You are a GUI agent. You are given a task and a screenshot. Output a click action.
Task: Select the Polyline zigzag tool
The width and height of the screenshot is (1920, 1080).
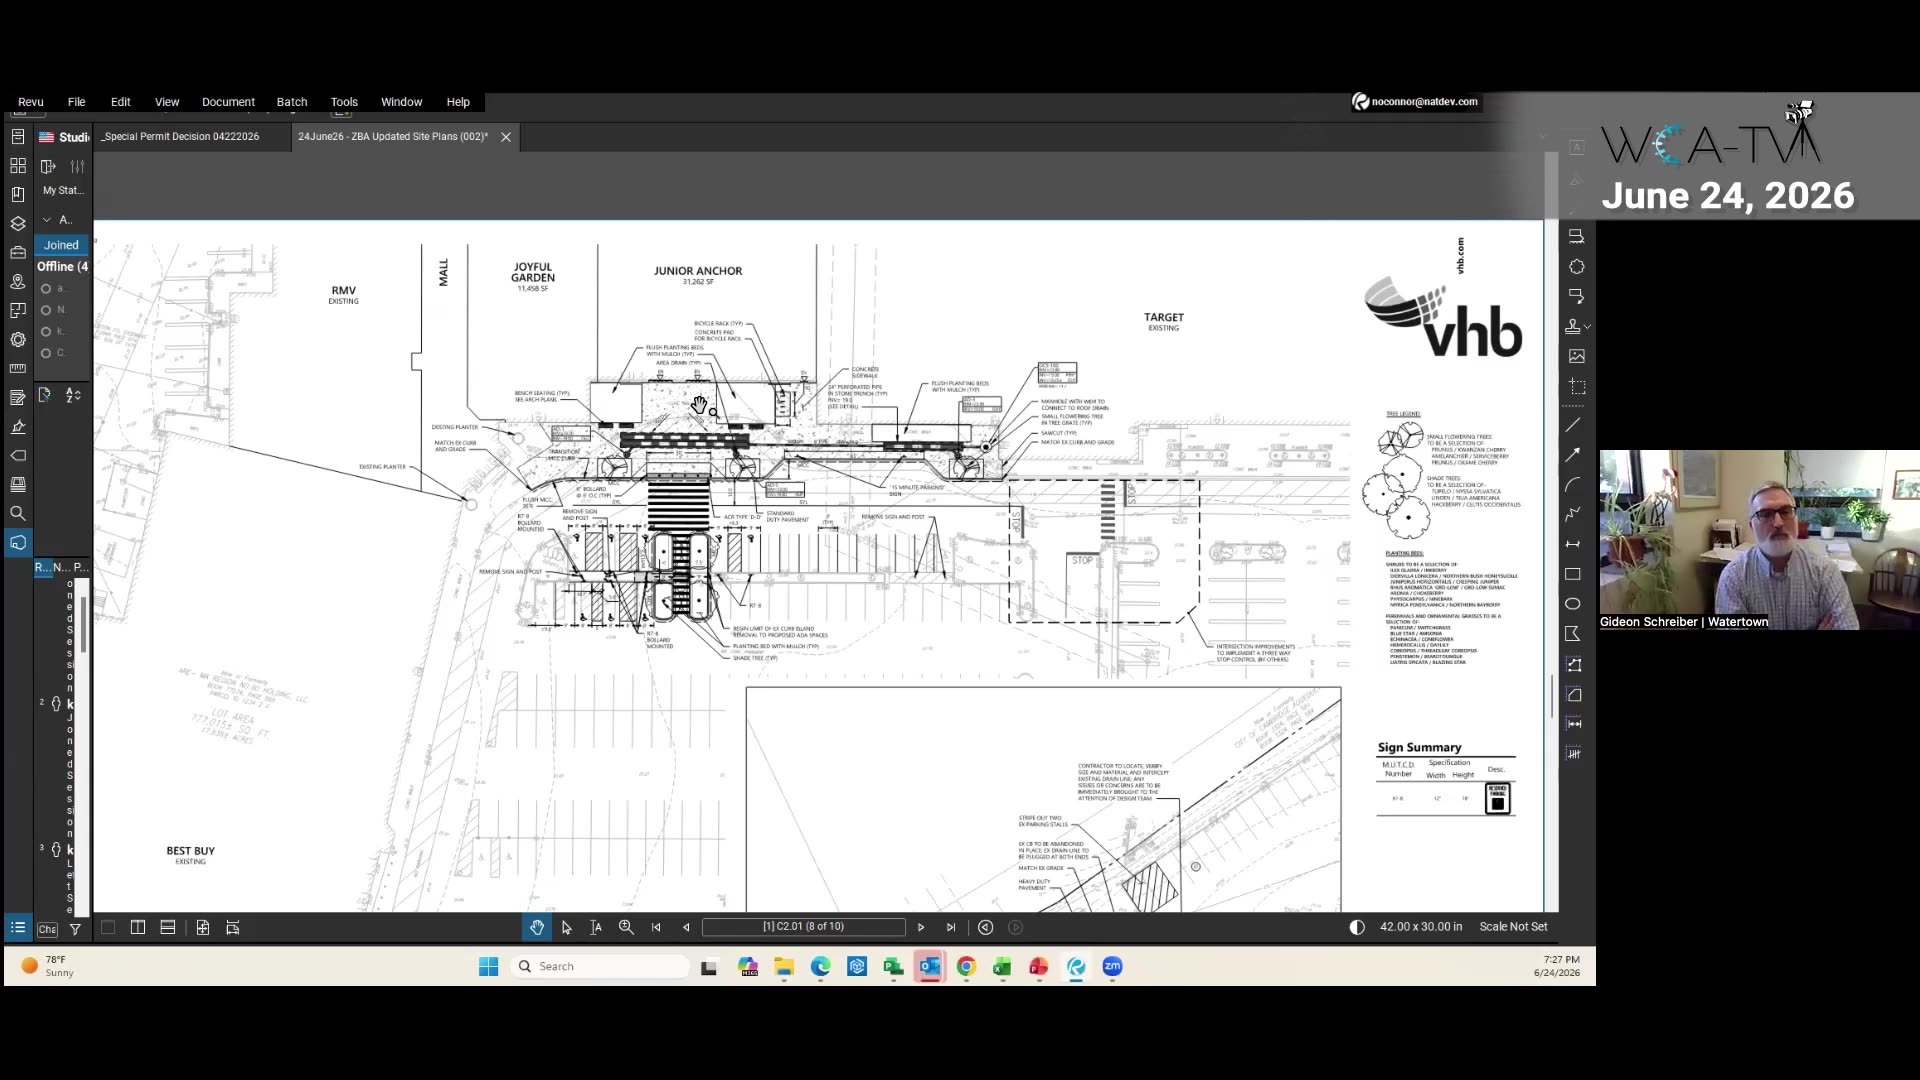coord(1573,514)
